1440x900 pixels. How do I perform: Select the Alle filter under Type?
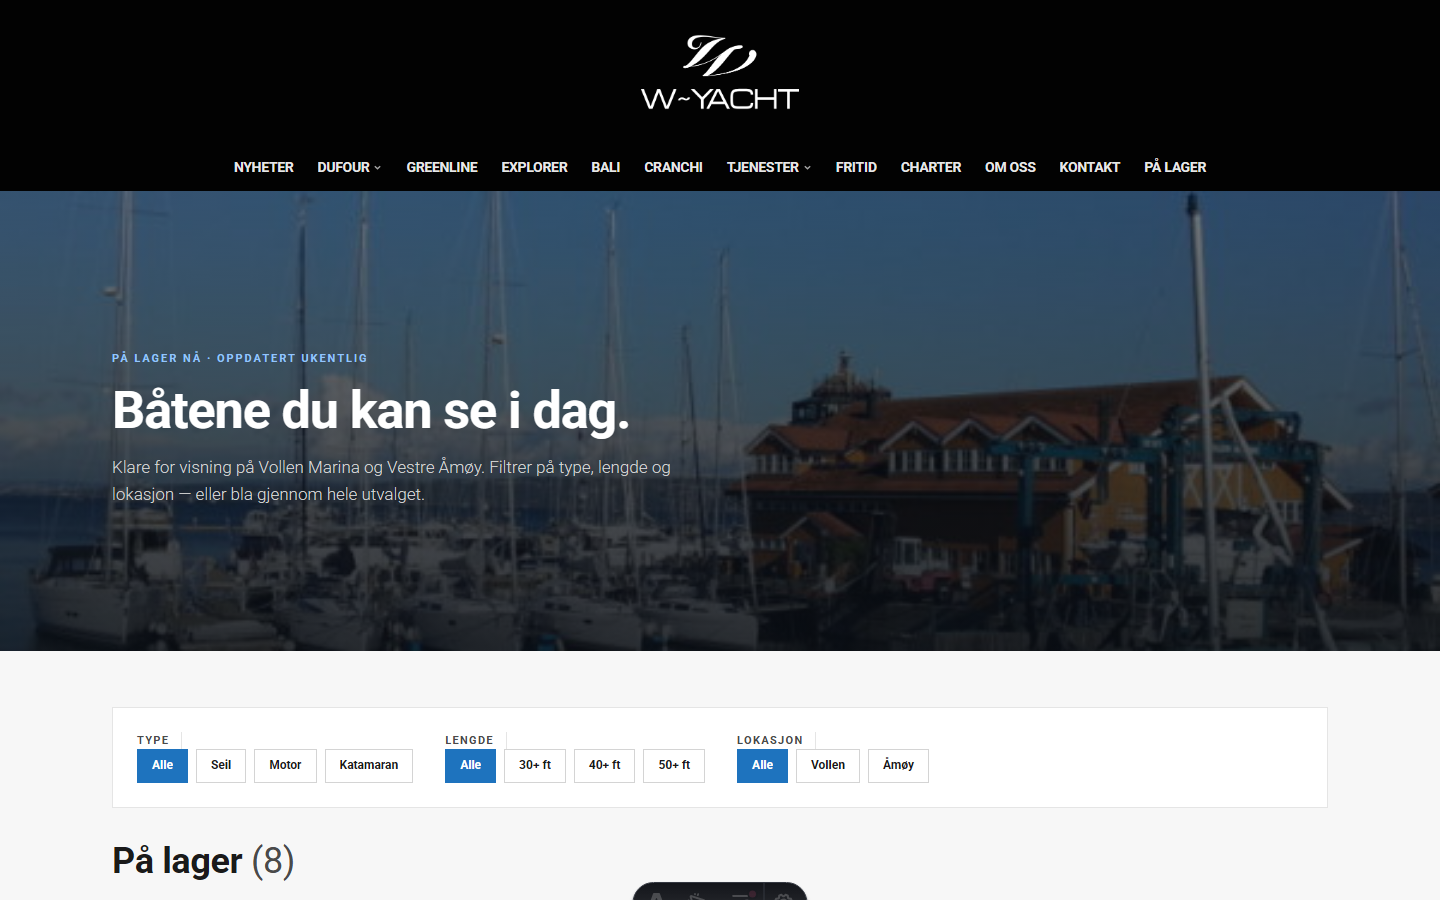pyautogui.click(x=162, y=766)
